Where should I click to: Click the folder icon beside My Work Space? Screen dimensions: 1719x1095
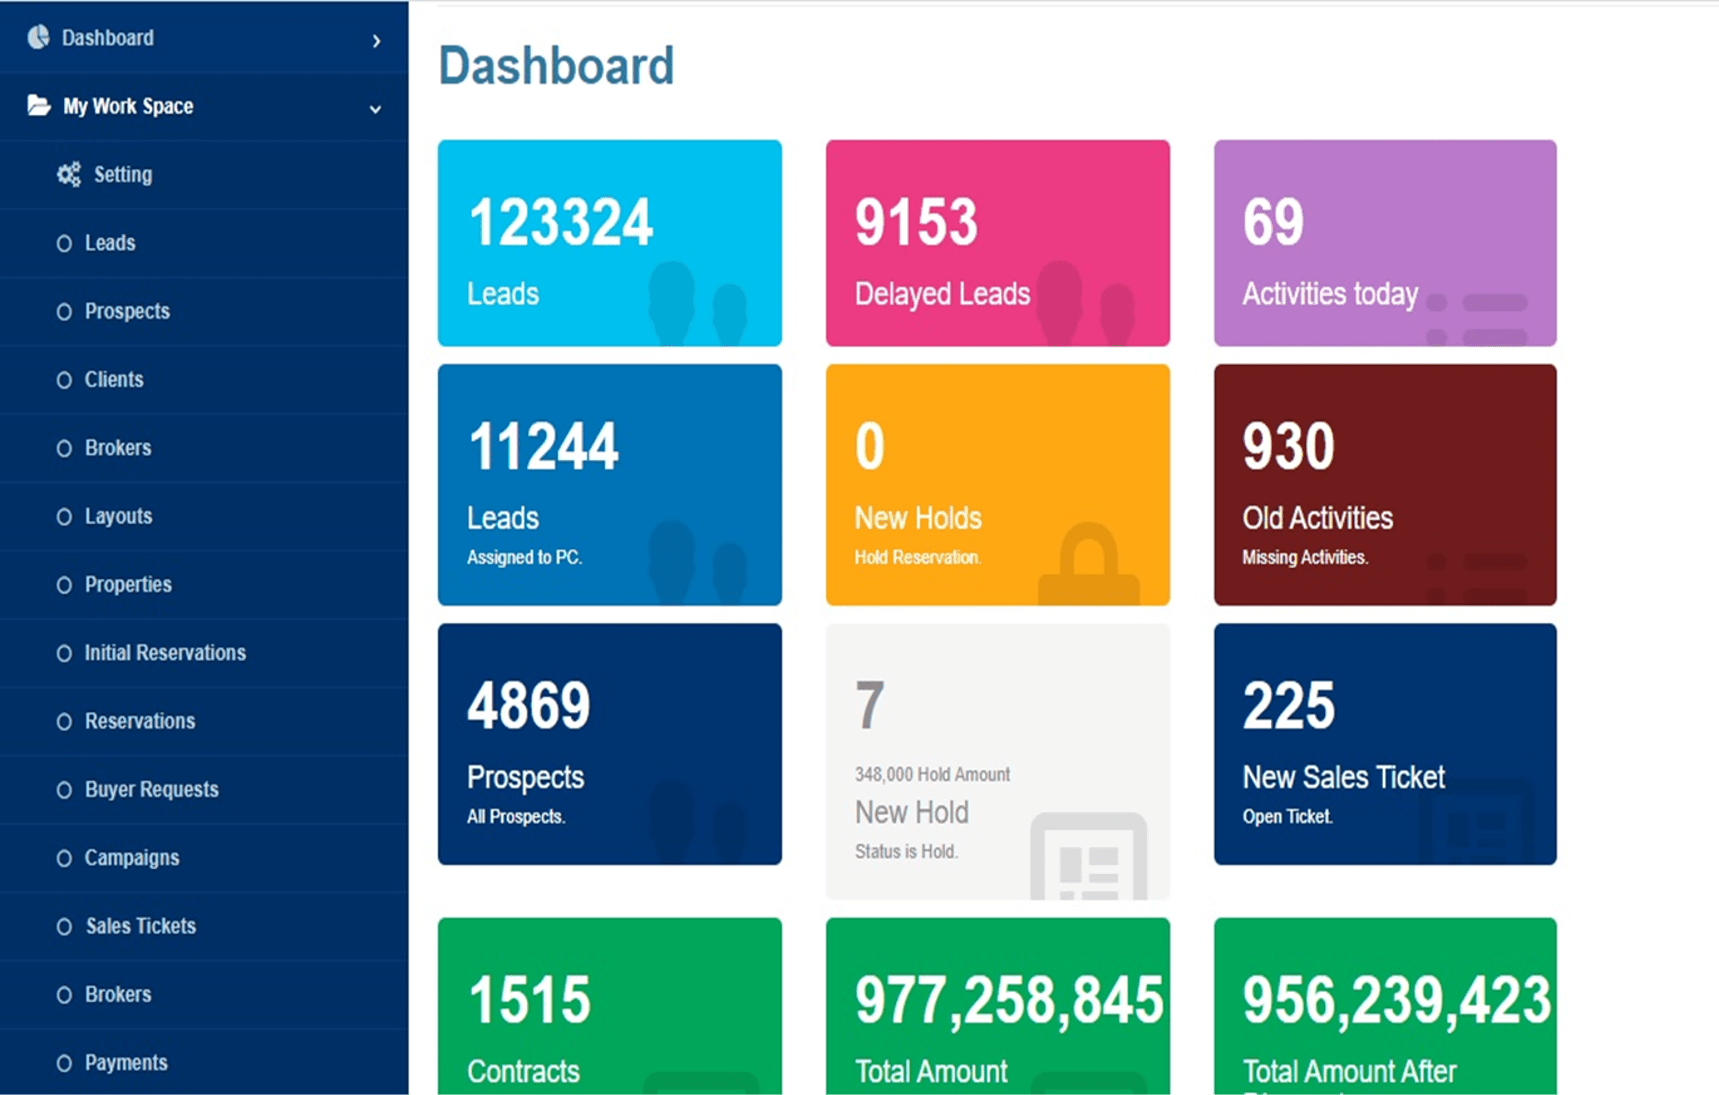pyautogui.click(x=36, y=106)
